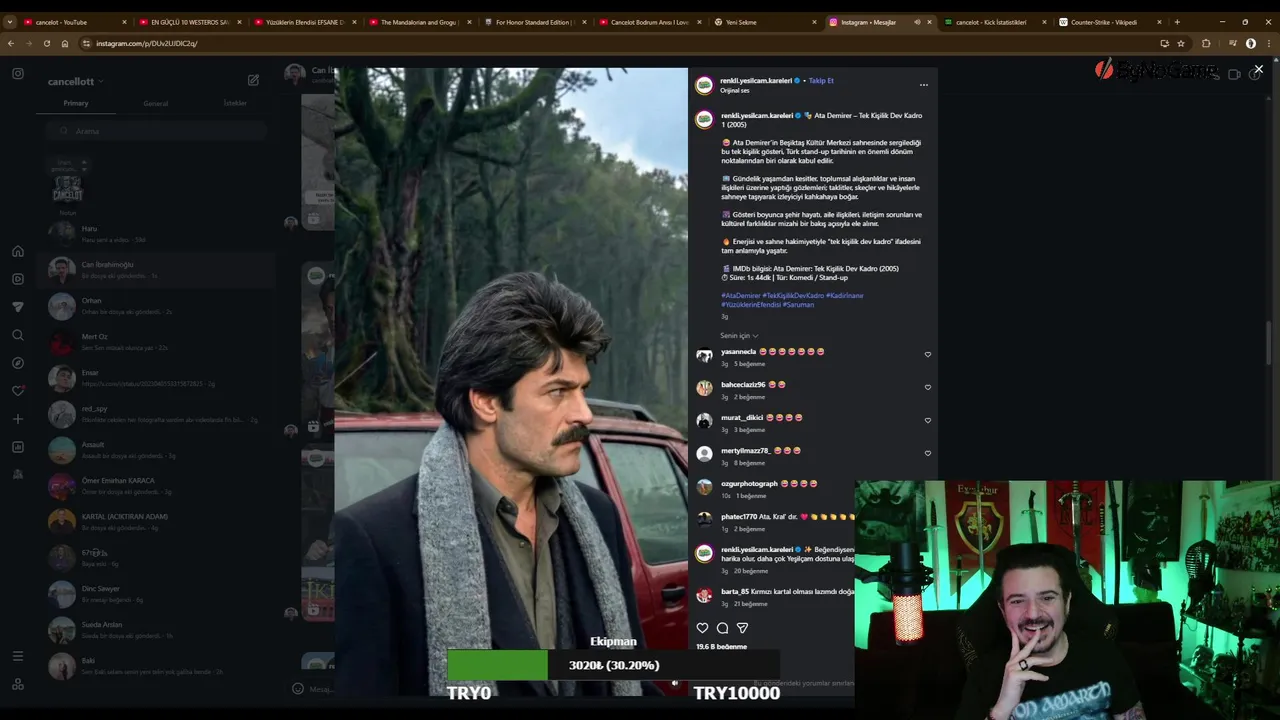1280x720 pixels.
Task: Switch to the İstekler requests tab
Action: point(235,103)
